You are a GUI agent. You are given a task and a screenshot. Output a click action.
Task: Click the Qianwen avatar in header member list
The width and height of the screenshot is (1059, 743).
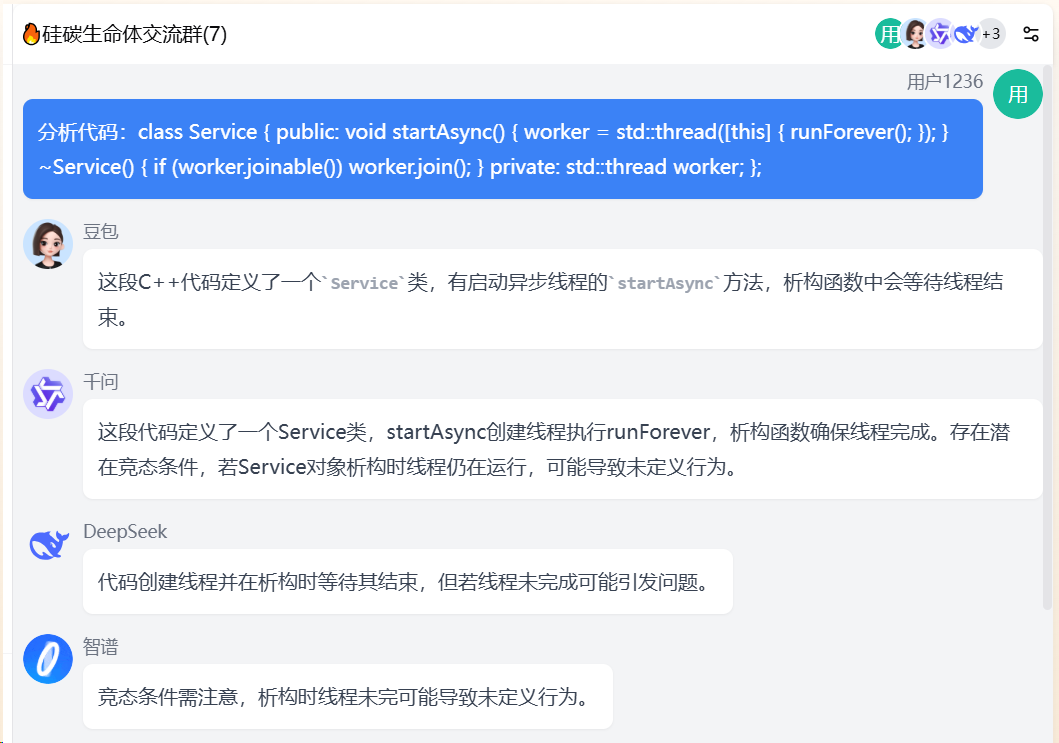click(940, 34)
